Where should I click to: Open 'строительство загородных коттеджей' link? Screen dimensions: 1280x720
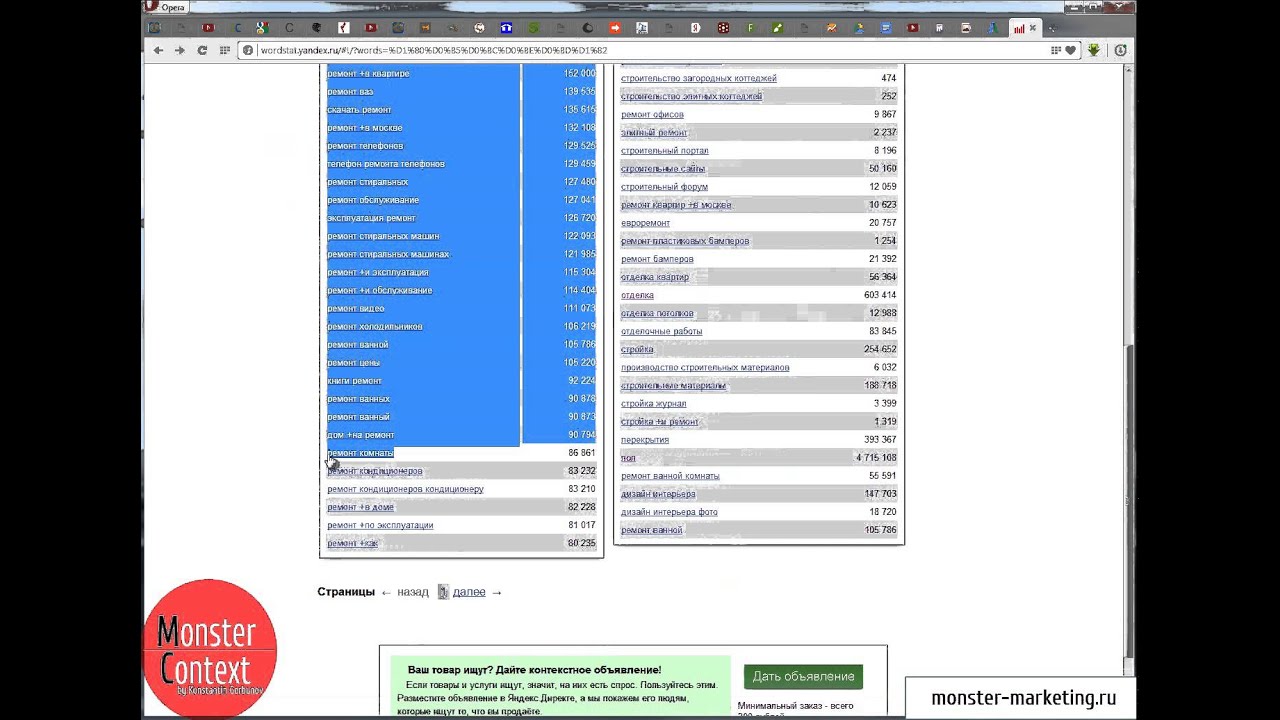coord(698,78)
